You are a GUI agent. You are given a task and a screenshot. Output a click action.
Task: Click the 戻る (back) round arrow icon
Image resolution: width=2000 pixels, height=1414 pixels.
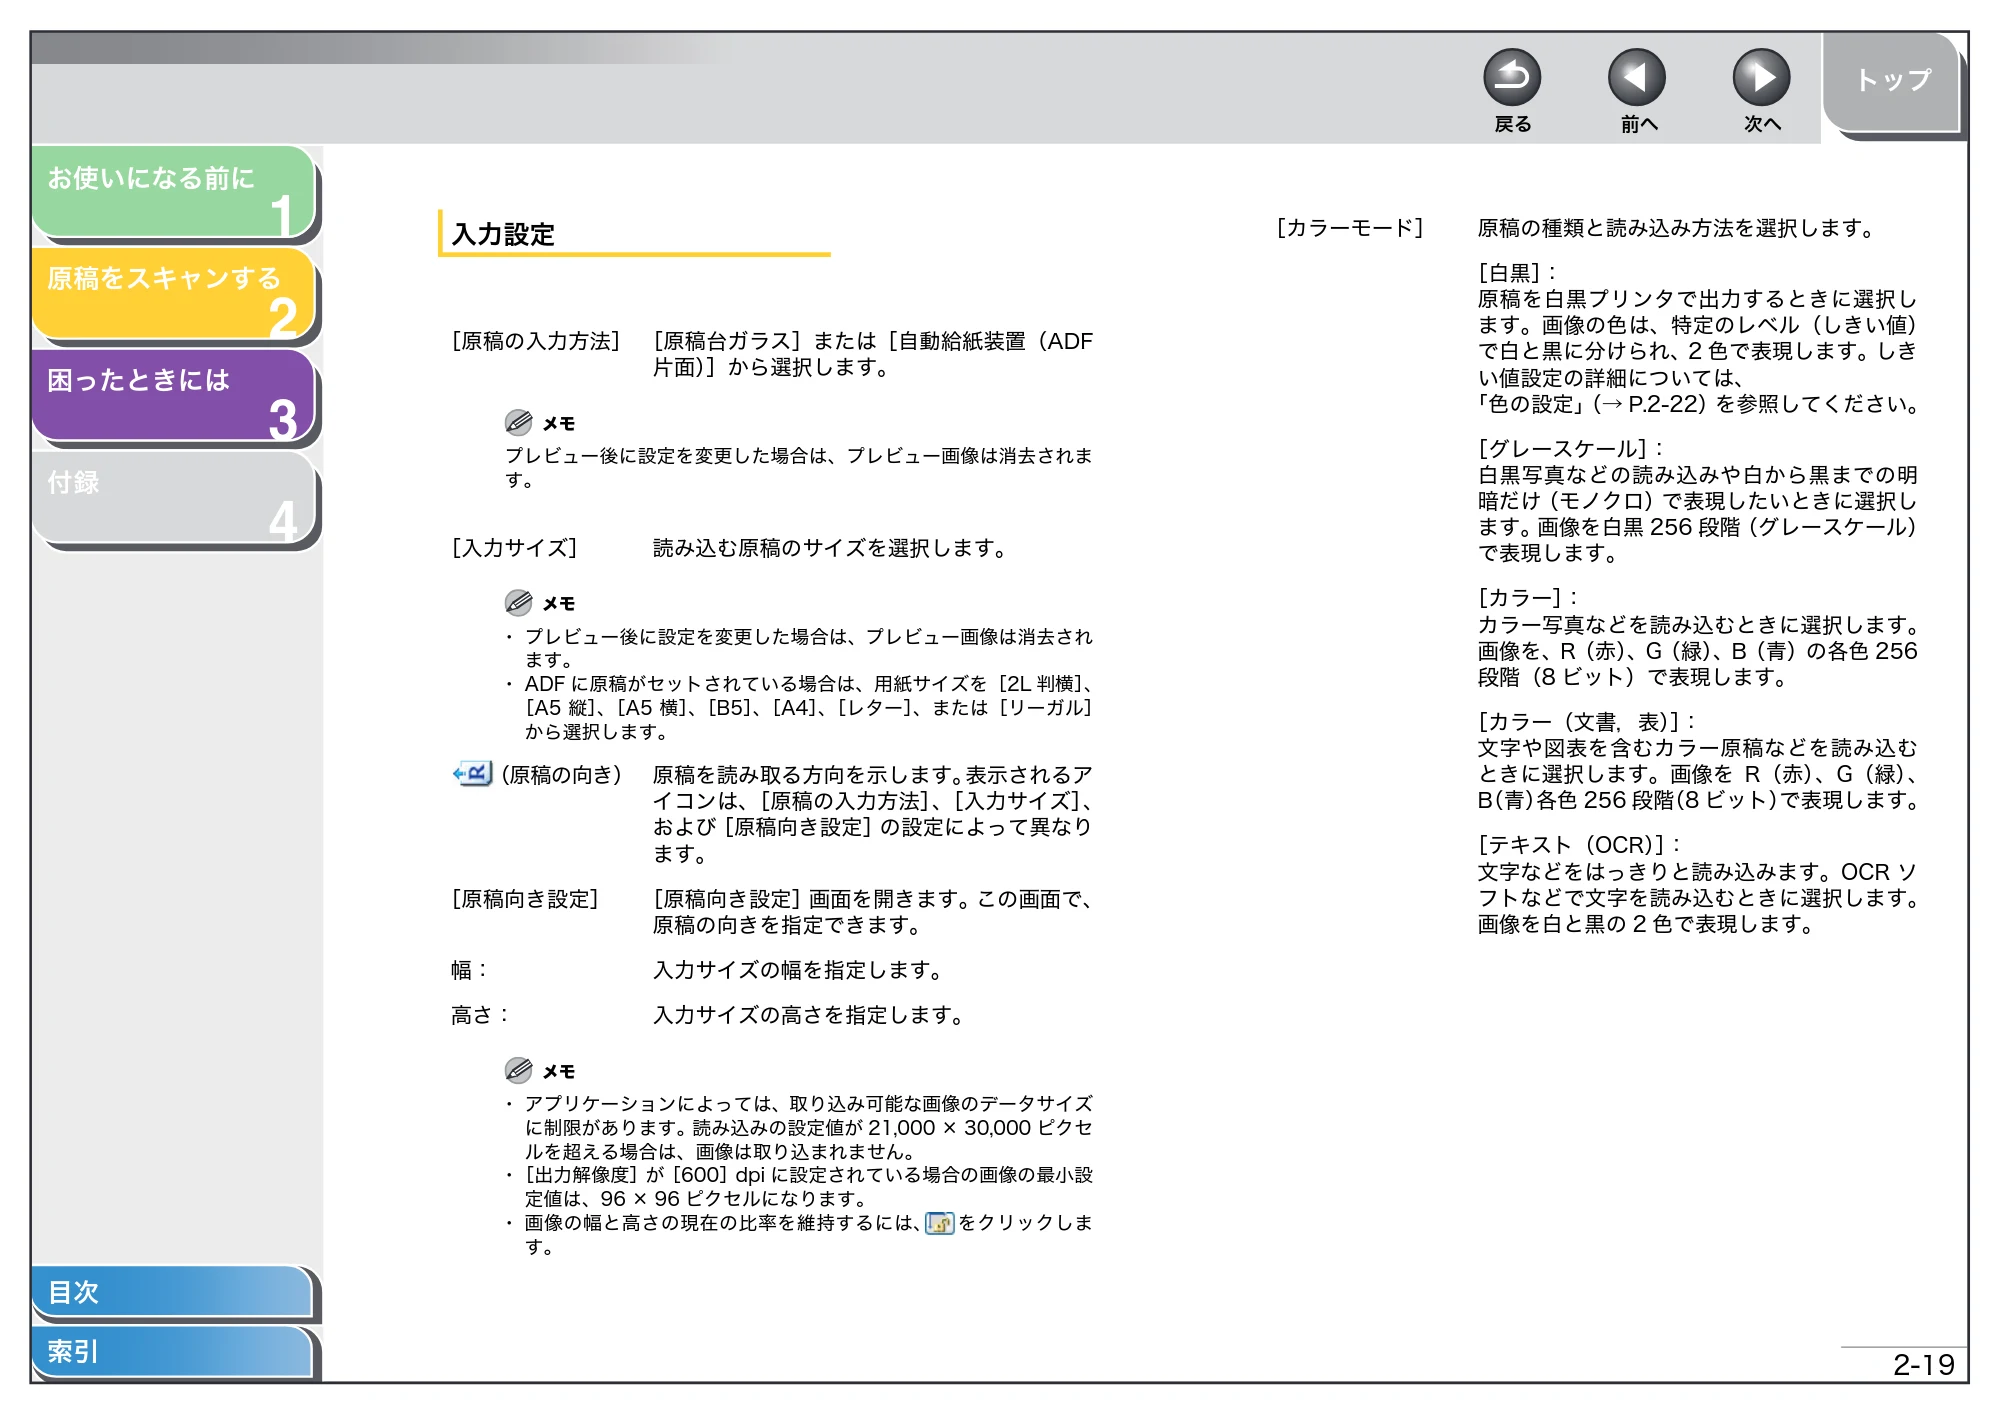1511,77
